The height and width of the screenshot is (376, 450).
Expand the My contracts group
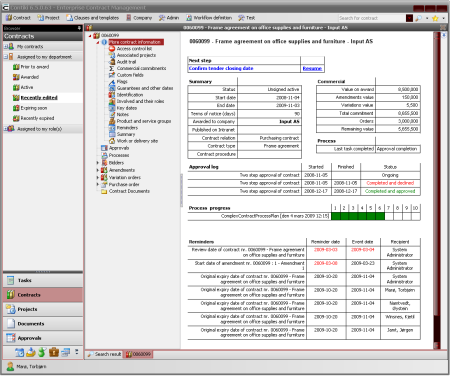pyautogui.click(x=6, y=47)
